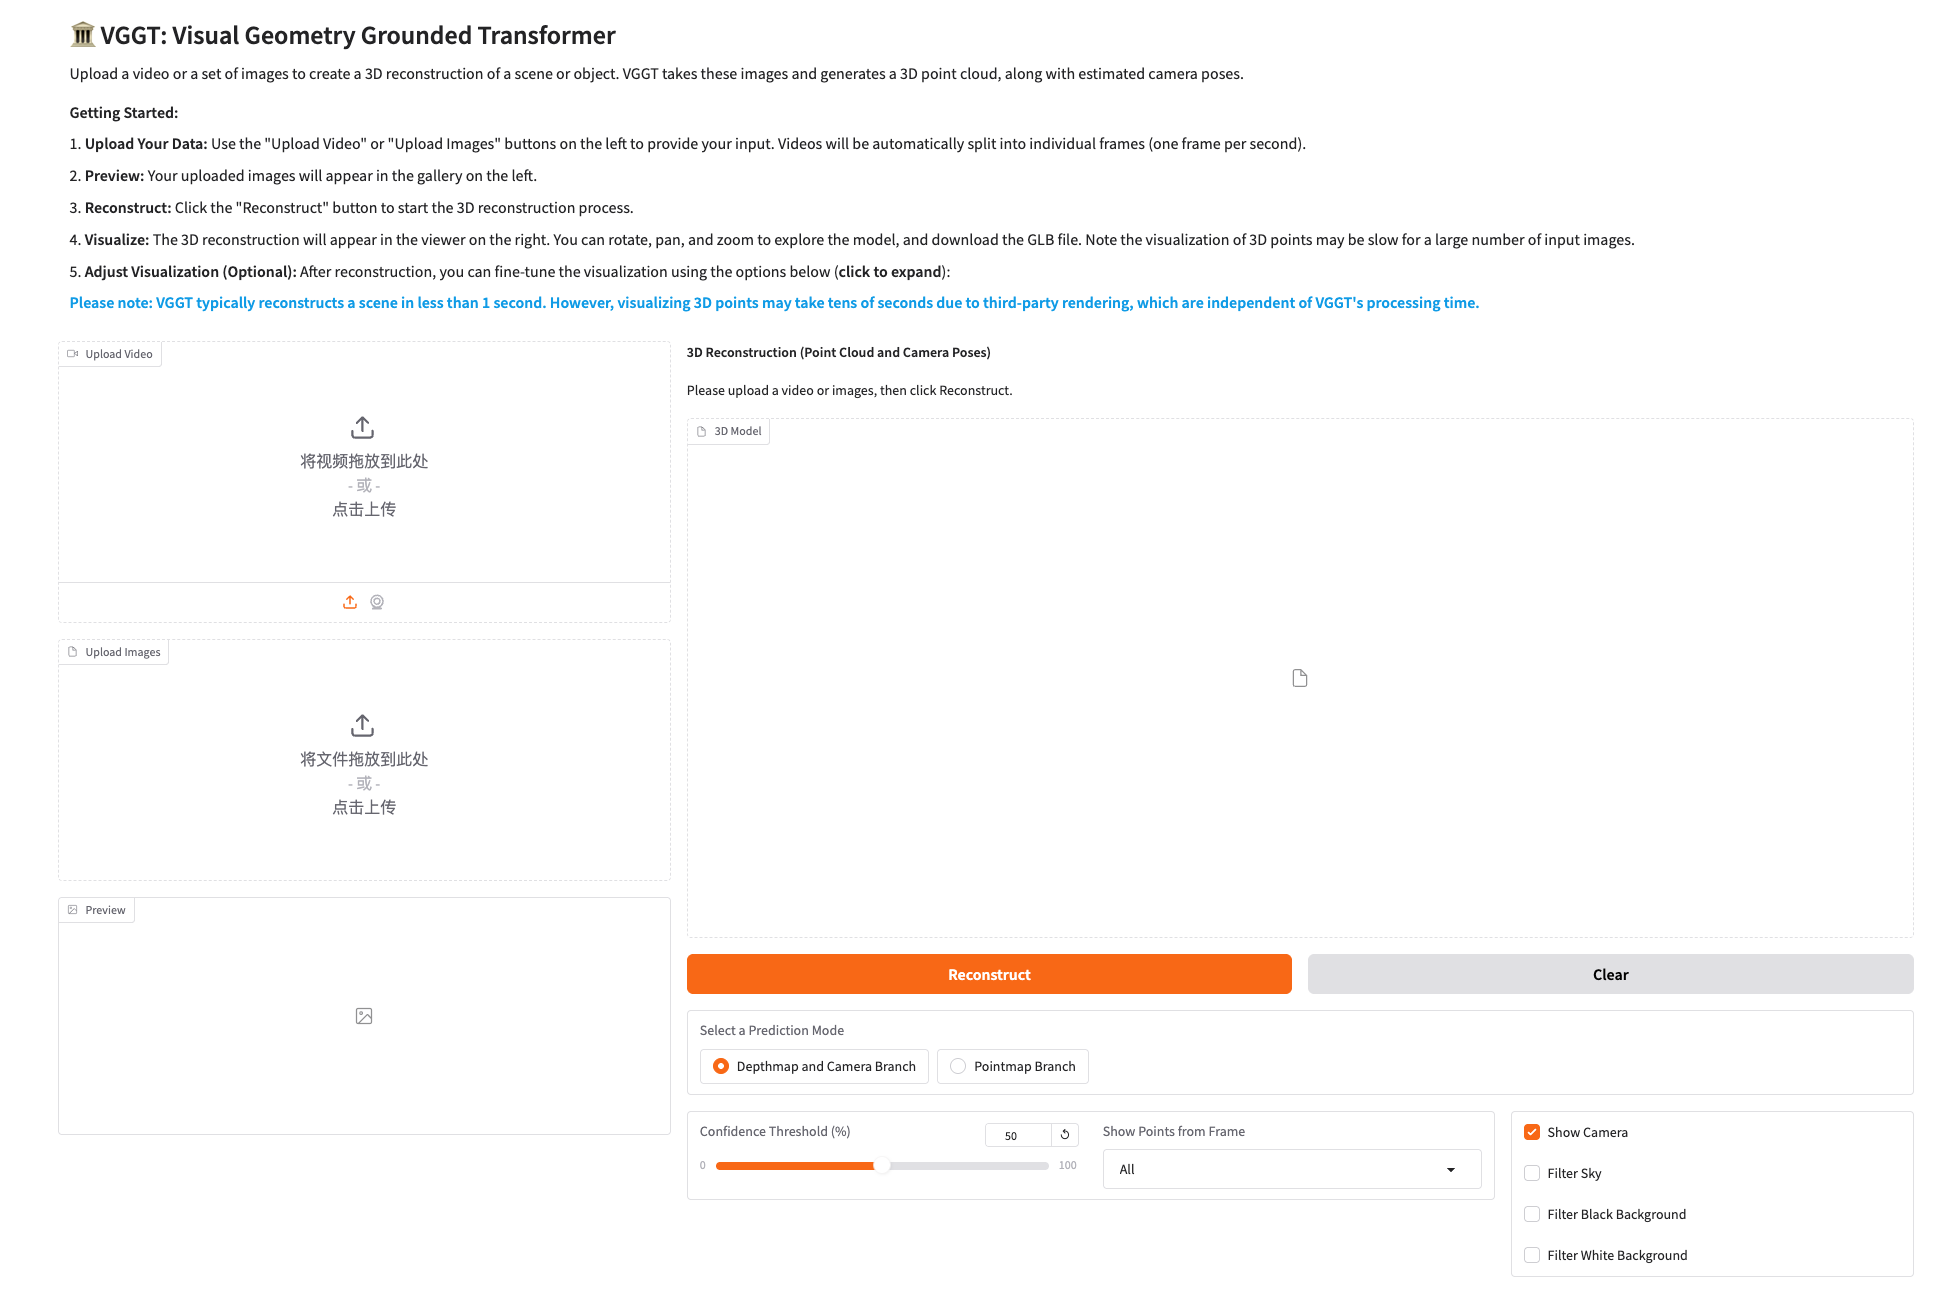
Task: Click the reset icon beside Confidence Threshold value
Action: pyautogui.click(x=1065, y=1135)
